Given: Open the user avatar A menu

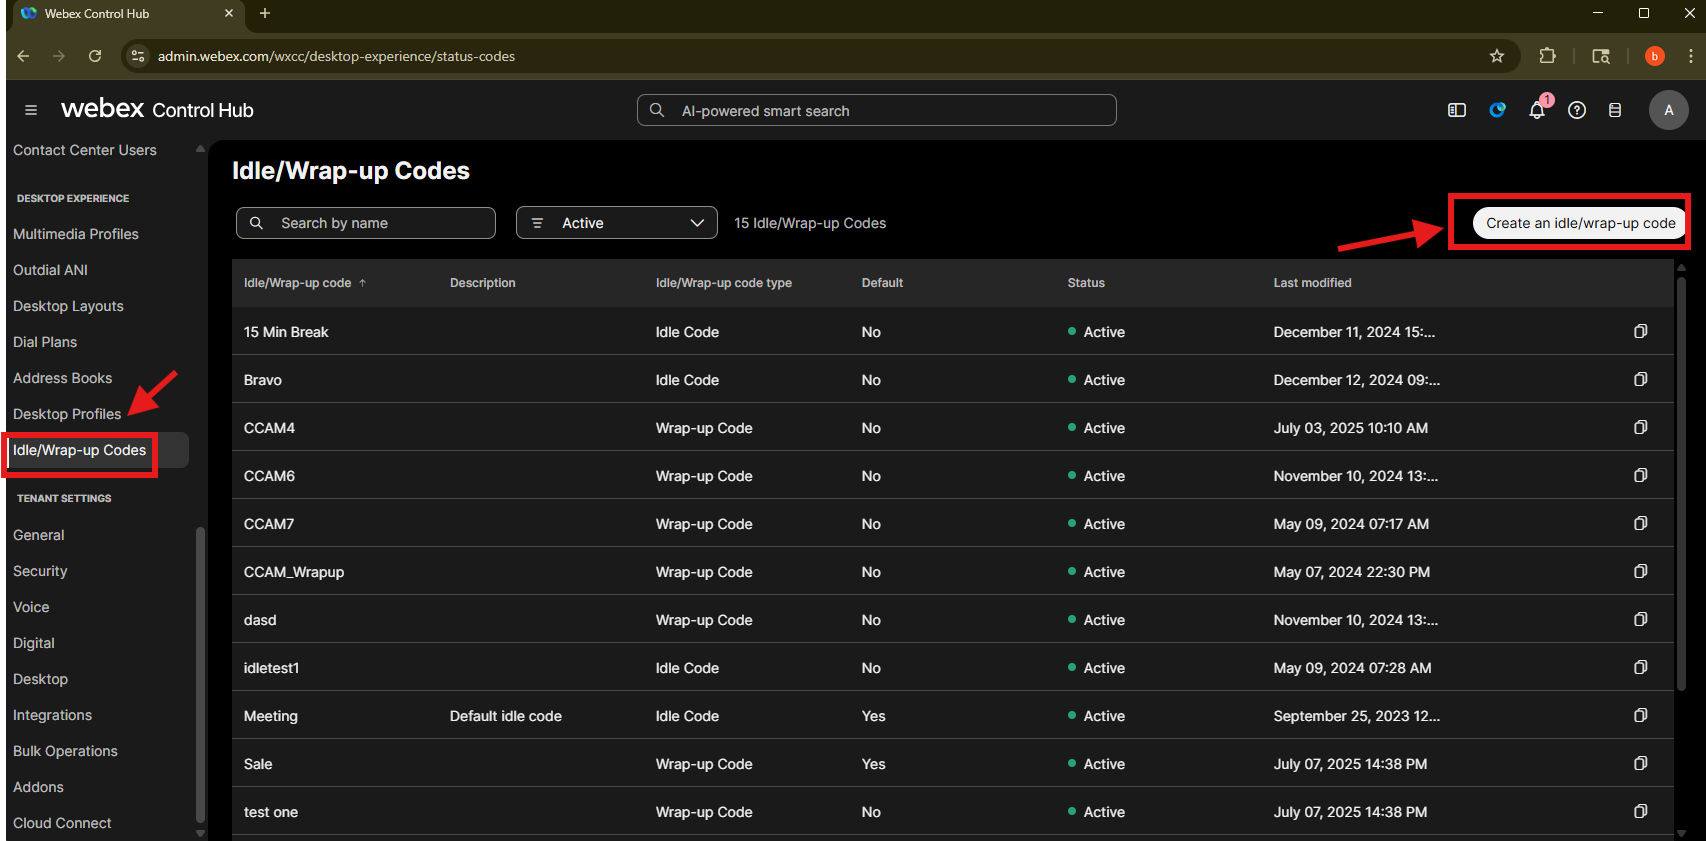Looking at the screenshot, I should (x=1669, y=110).
